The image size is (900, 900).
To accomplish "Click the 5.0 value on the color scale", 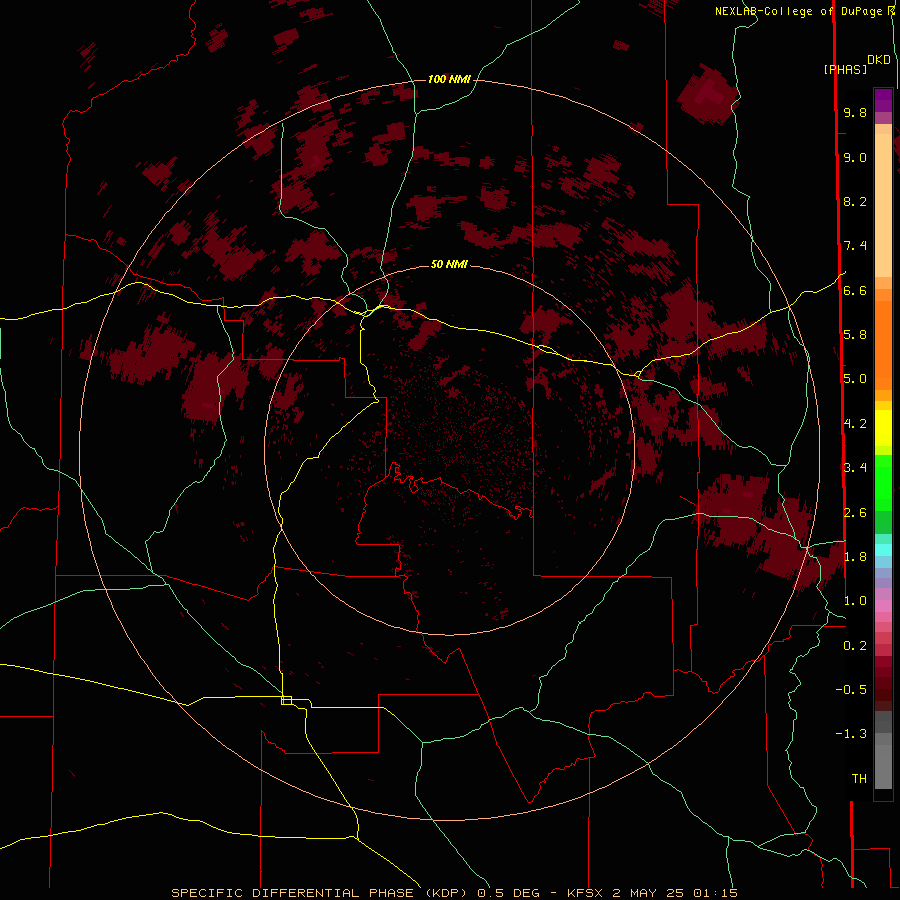I will tap(855, 379).
